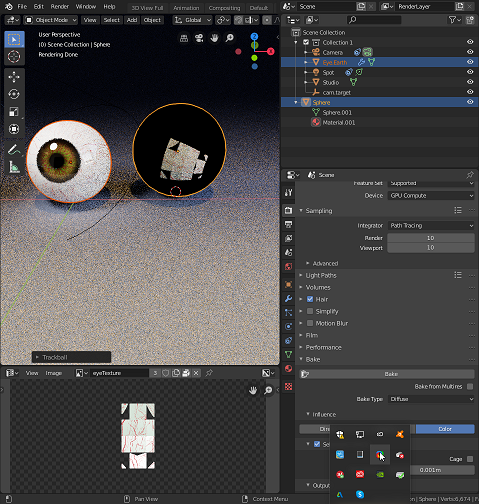Open the Material properties tab
This screenshot has height=504, width=479.
click(289, 369)
